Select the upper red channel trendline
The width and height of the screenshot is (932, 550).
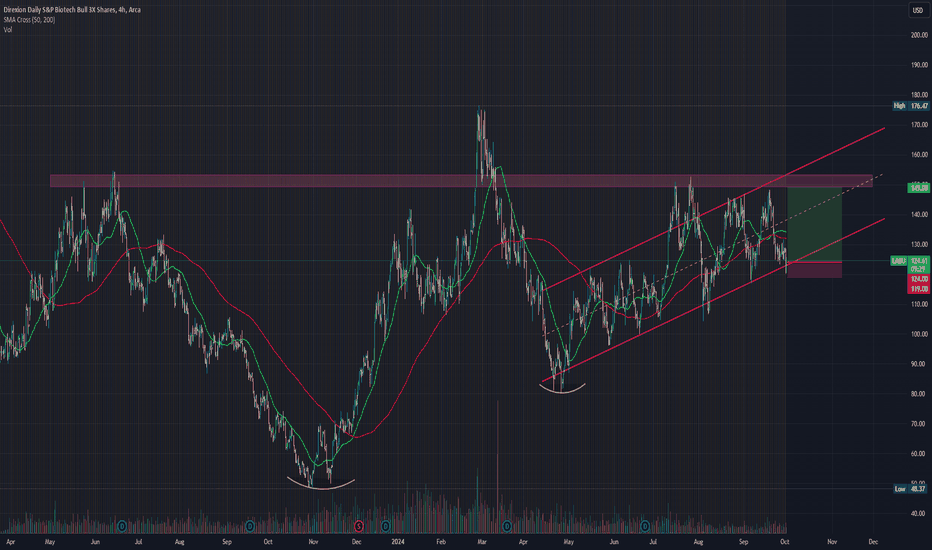[x=715, y=208]
